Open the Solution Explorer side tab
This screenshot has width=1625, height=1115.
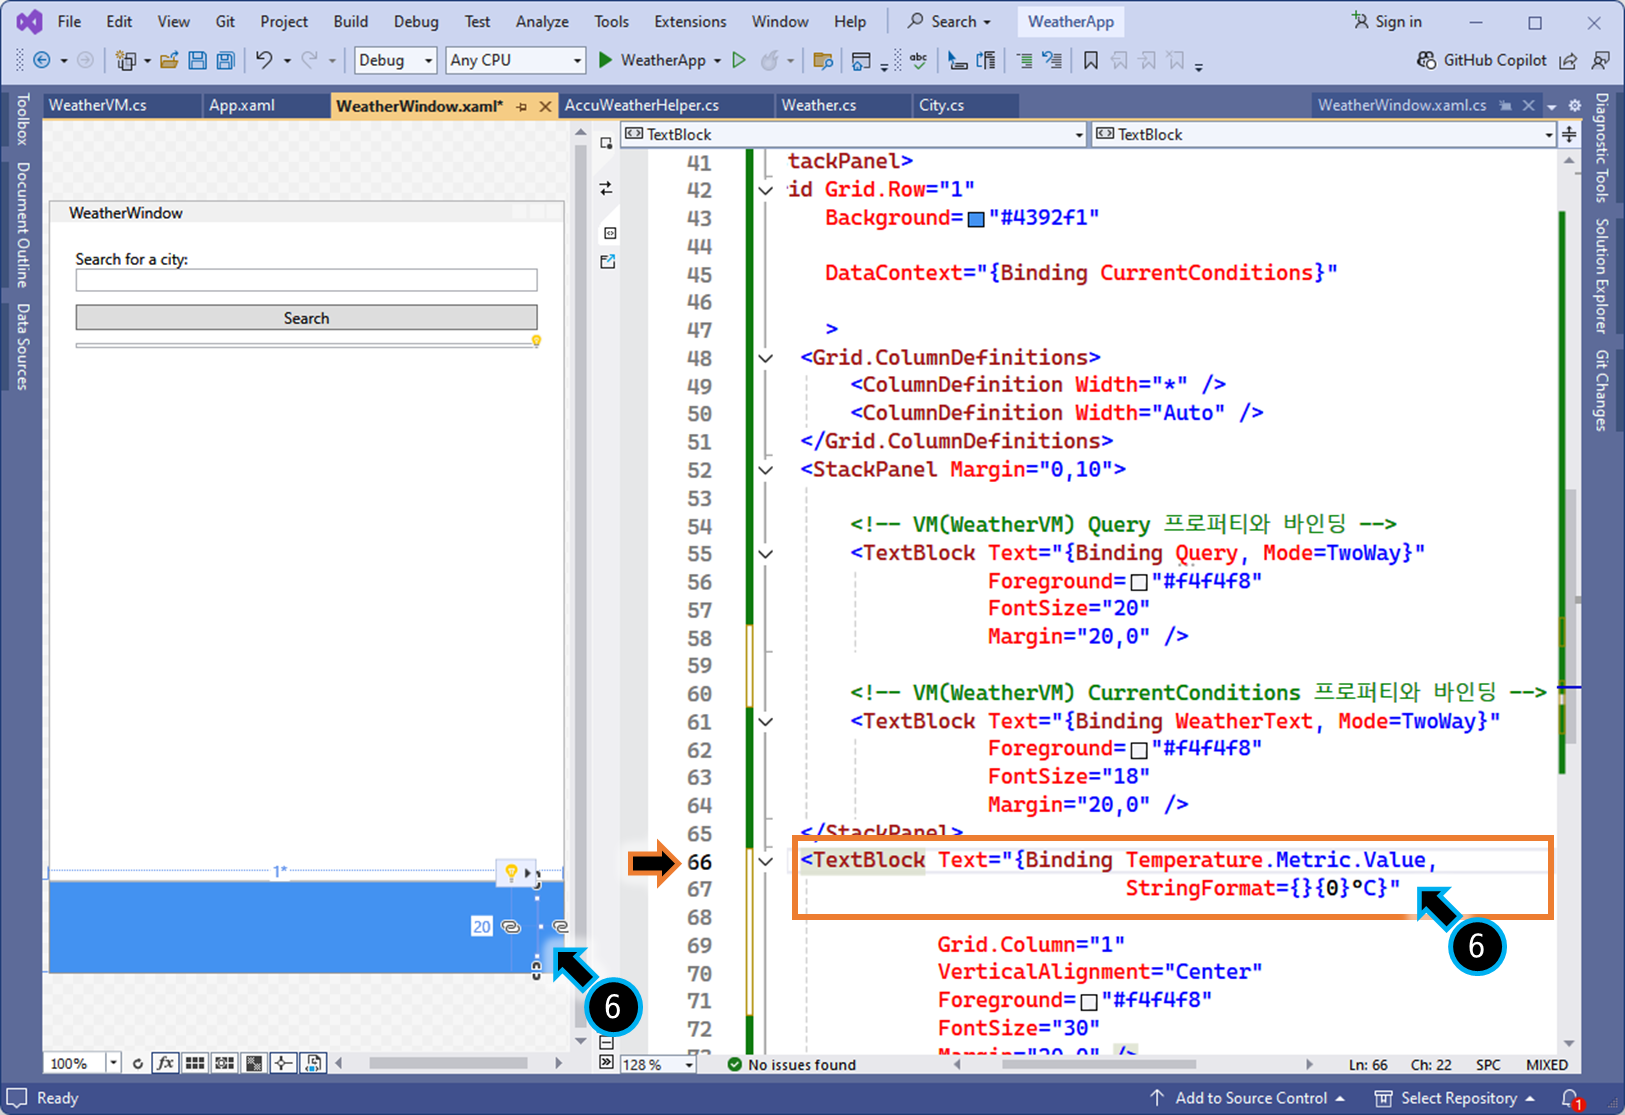(1601, 276)
